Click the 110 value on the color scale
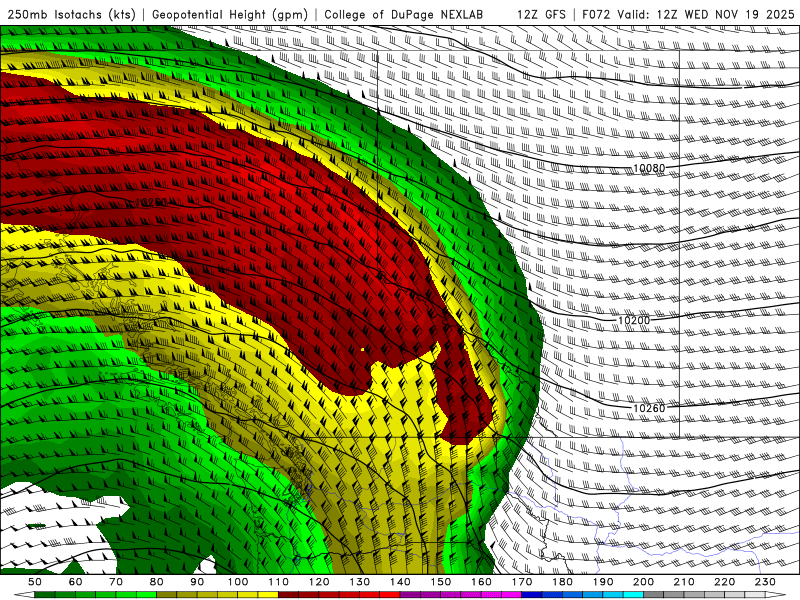This screenshot has height=600, width=800. click(x=279, y=582)
